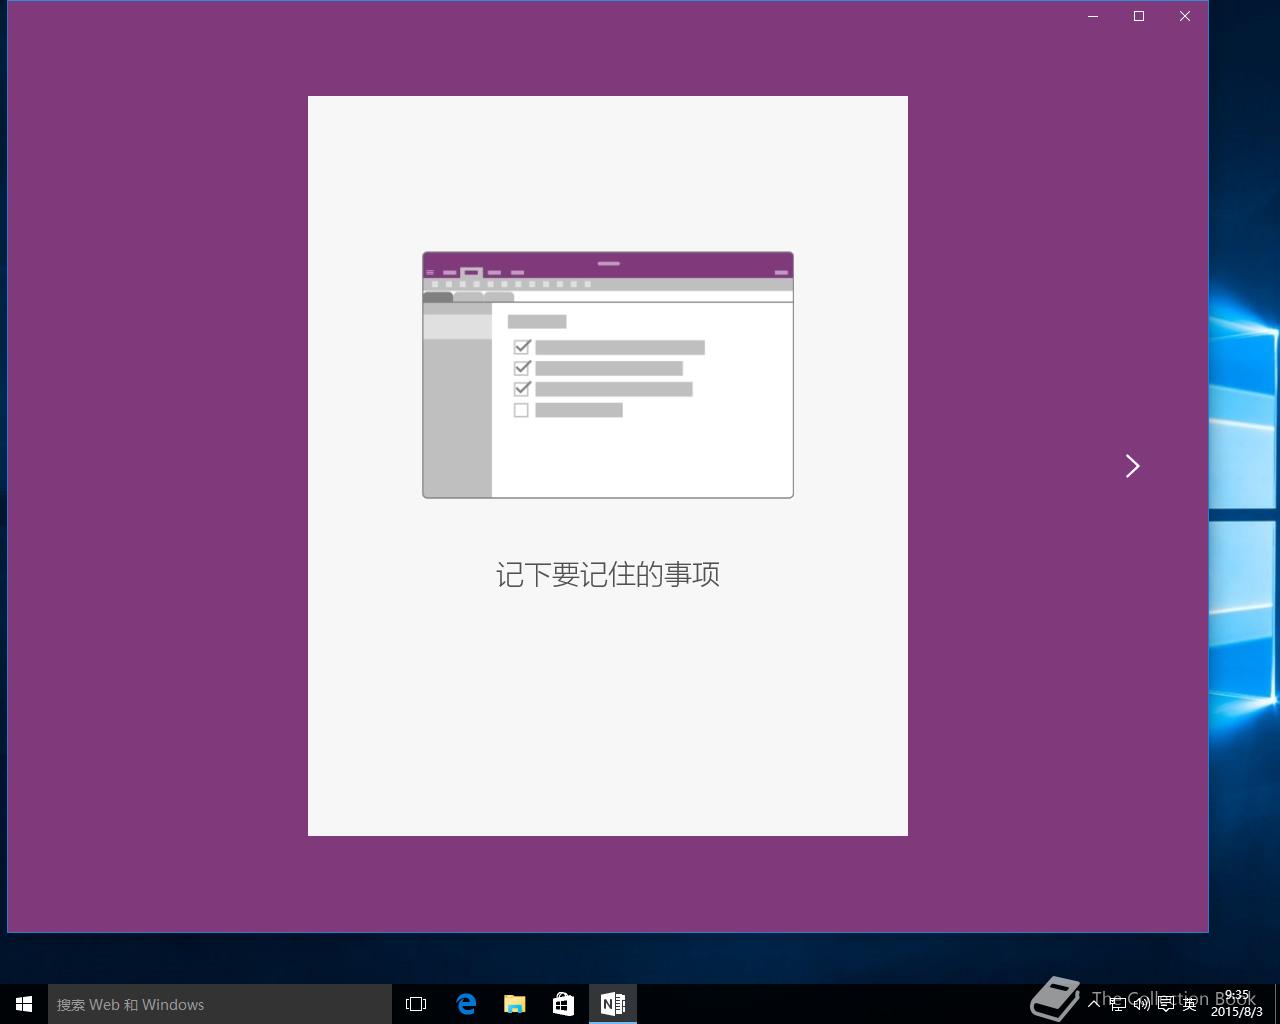Viewport: 1280px width, 1024px height.
Task: Click the OneNote checklist illustration
Action: point(608,375)
